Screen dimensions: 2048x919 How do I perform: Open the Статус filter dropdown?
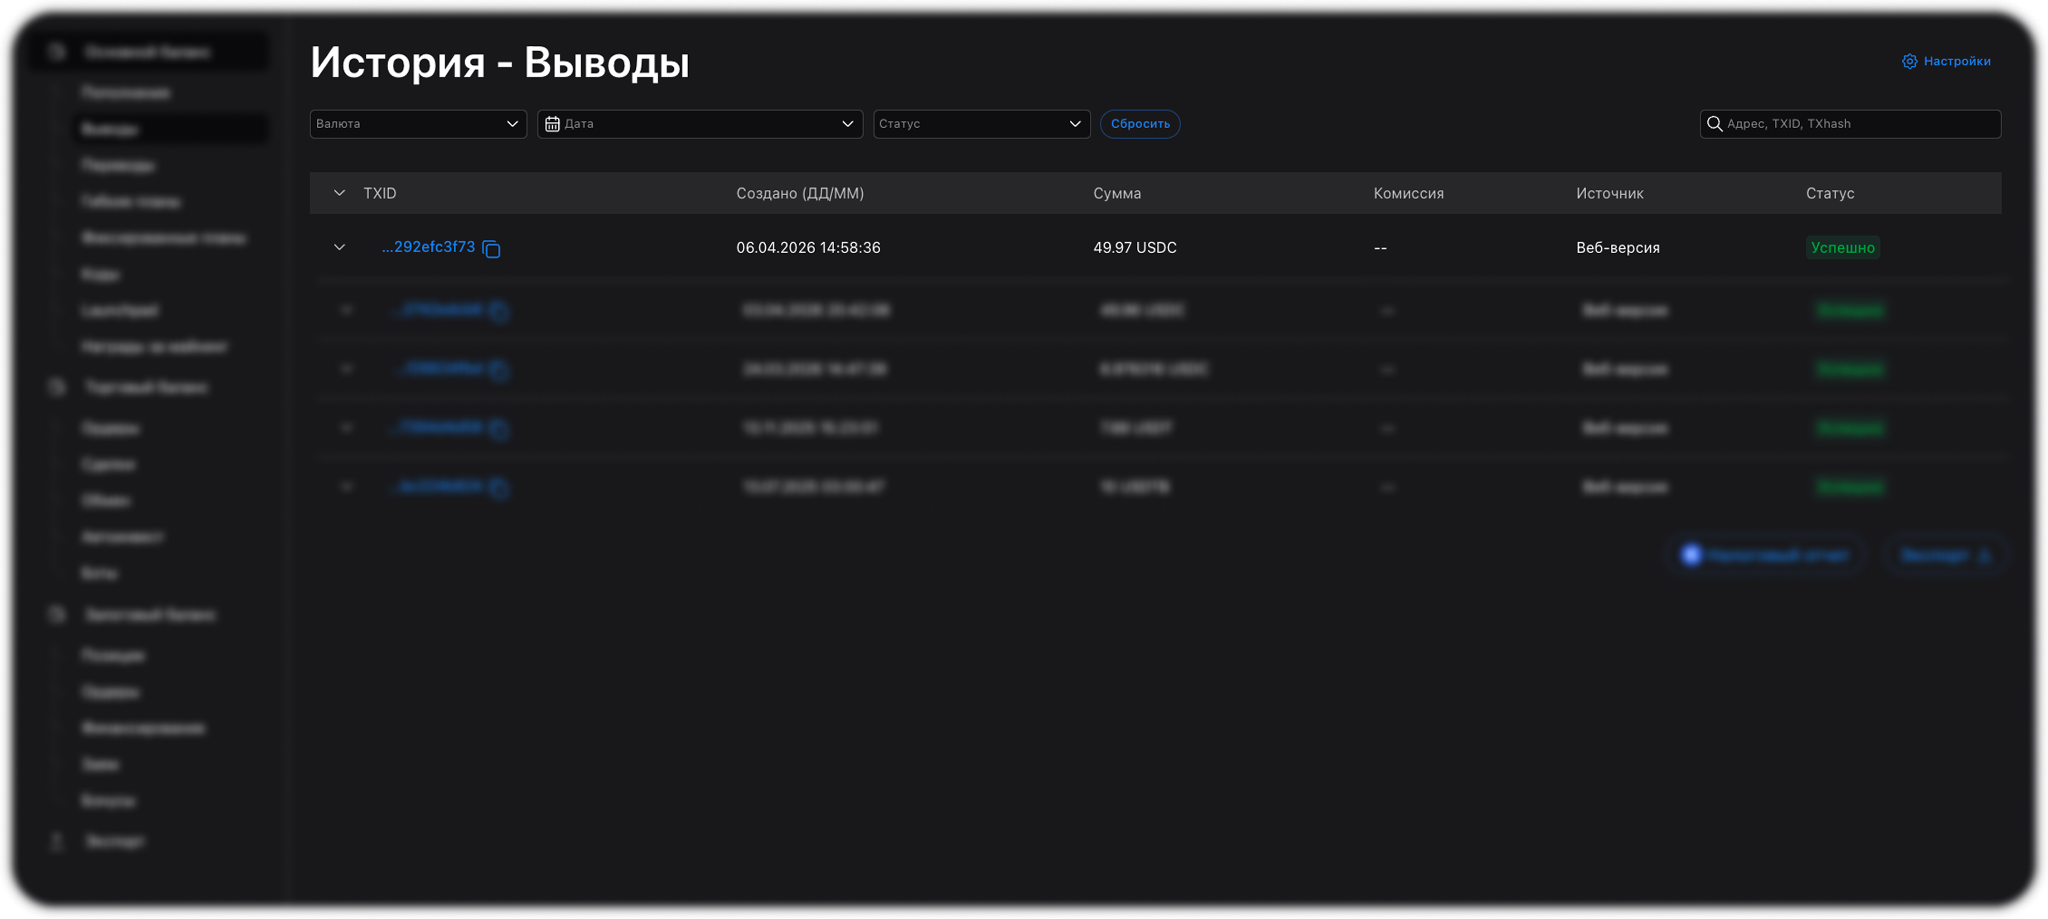[980, 124]
